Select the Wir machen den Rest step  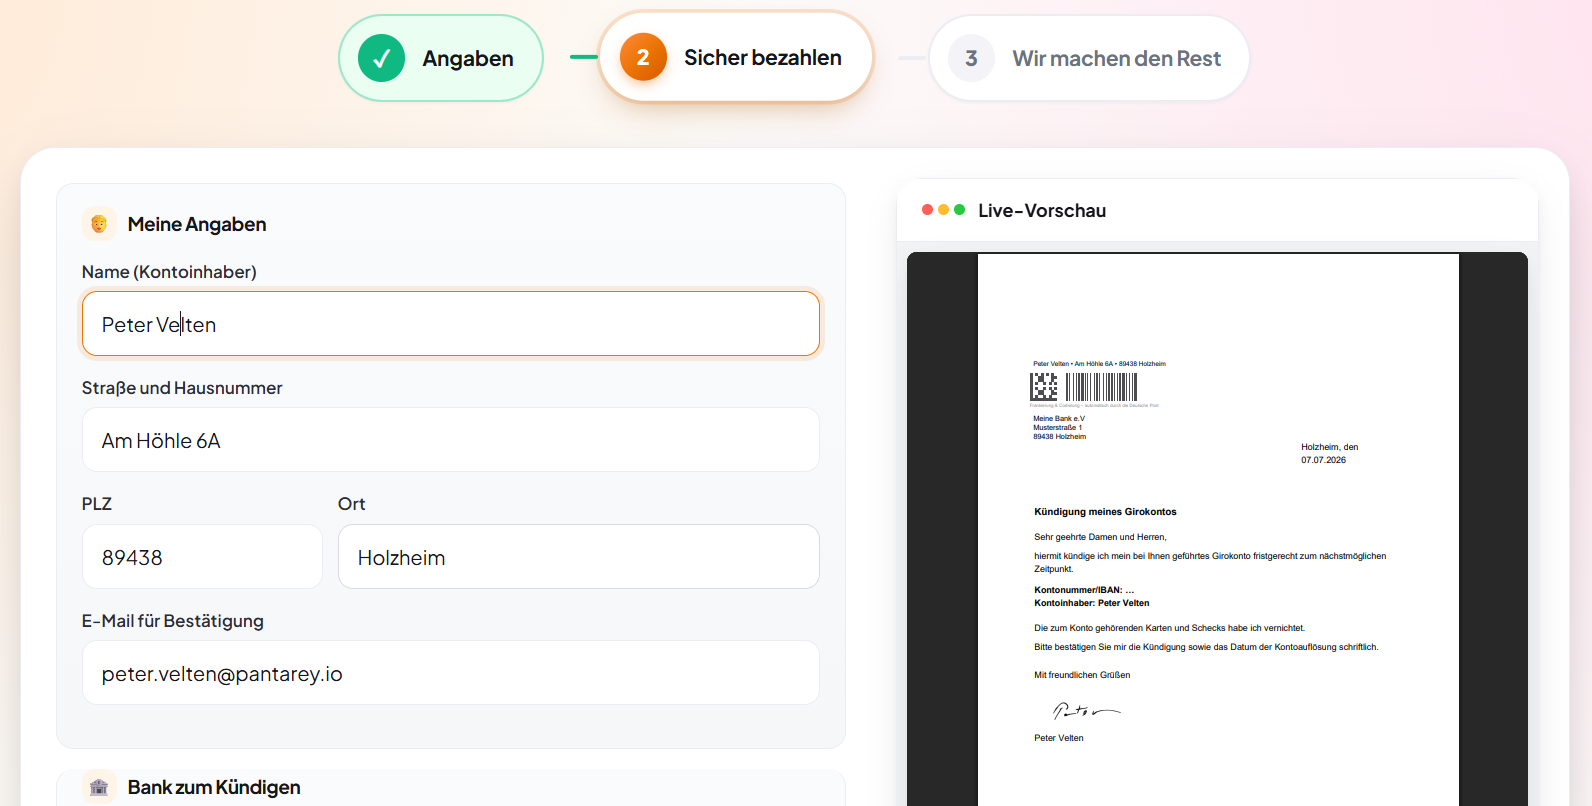click(1089, 58)
